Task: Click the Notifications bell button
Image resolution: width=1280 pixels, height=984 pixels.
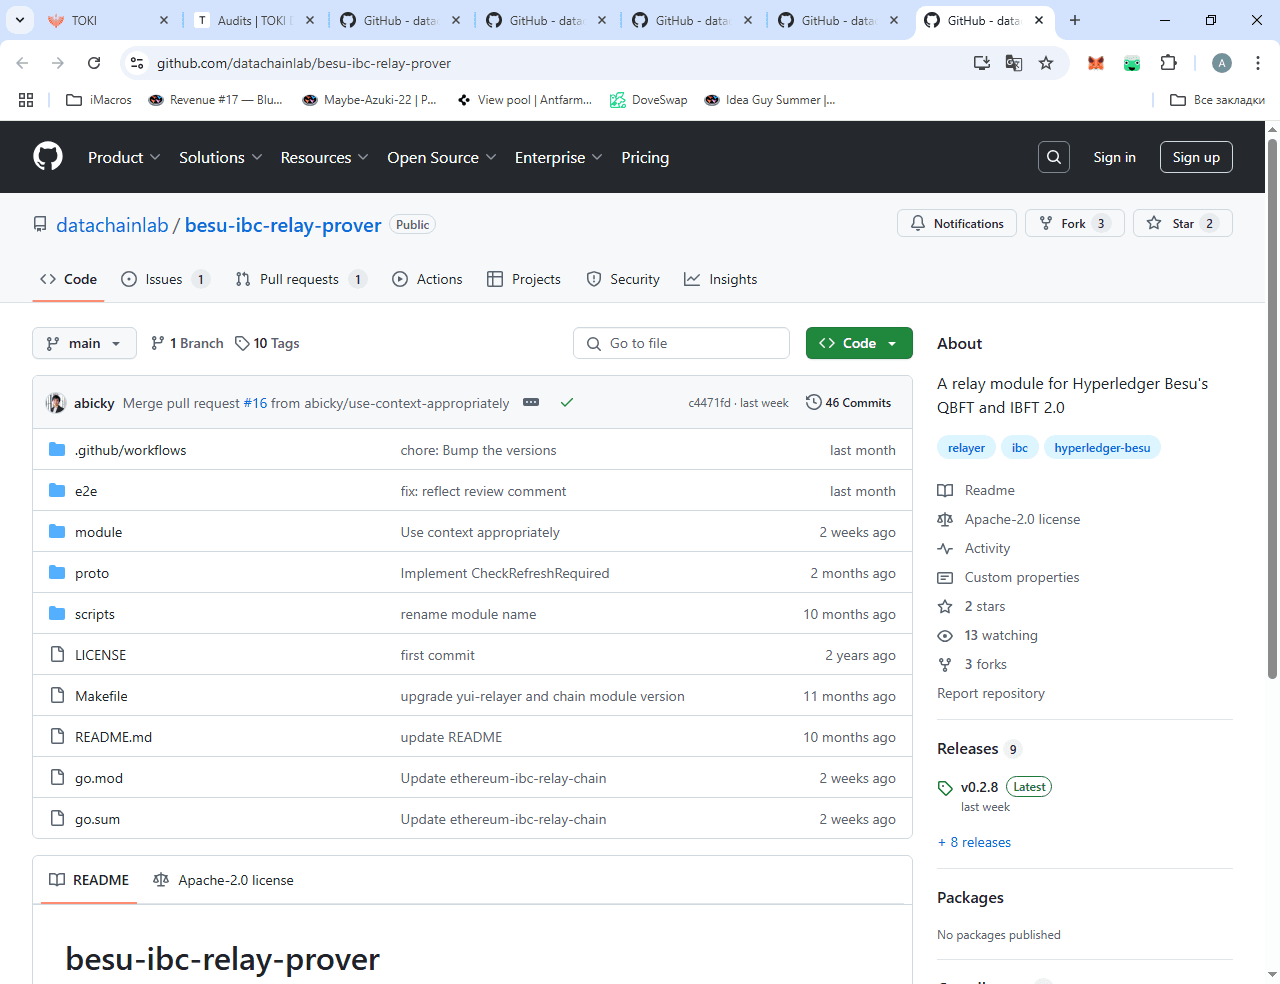Action: click(957, 223)
